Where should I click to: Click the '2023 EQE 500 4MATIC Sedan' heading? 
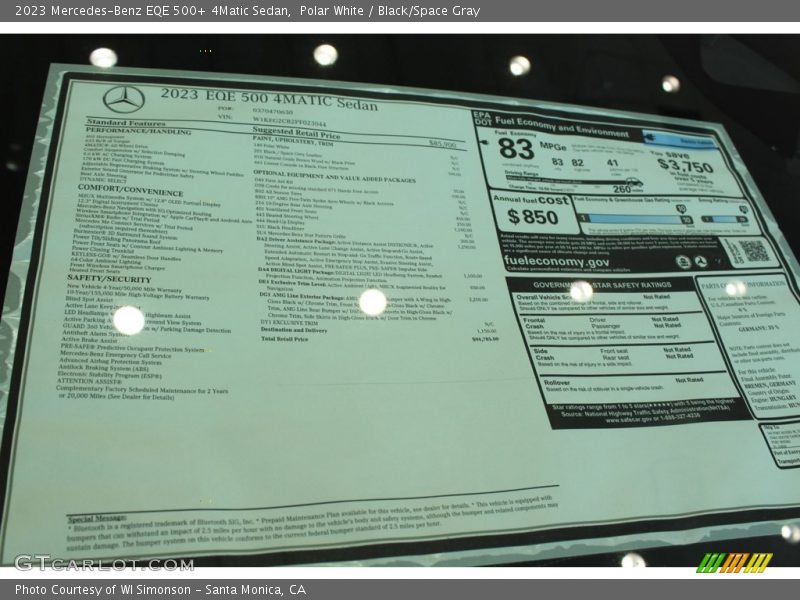[269, 98]
